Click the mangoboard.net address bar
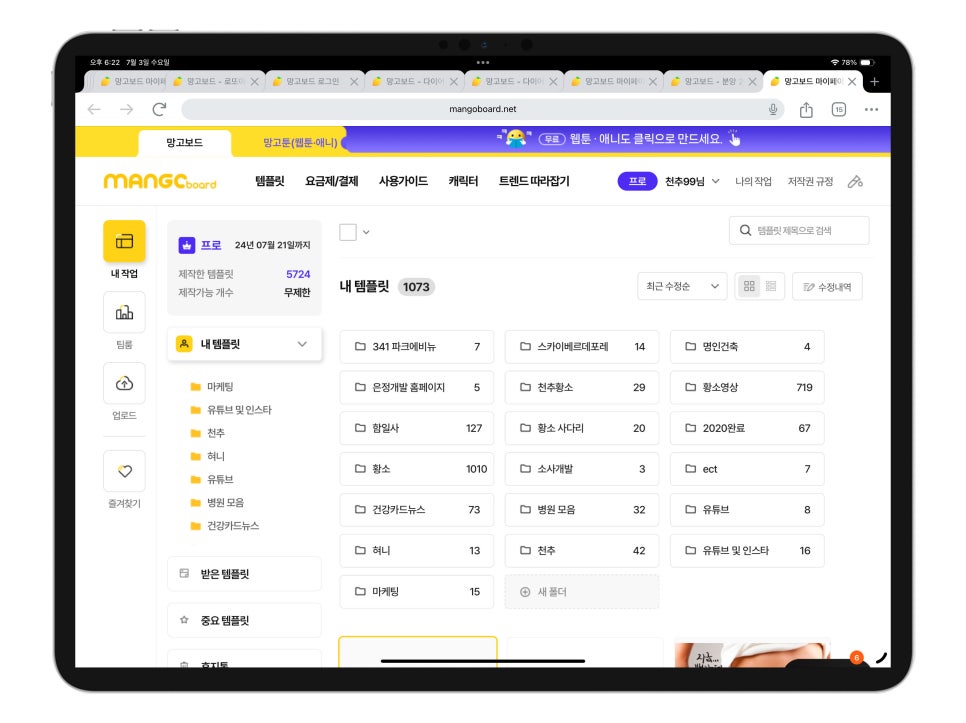The width and height of the screenshot is (966, 723). click(483, 109)
